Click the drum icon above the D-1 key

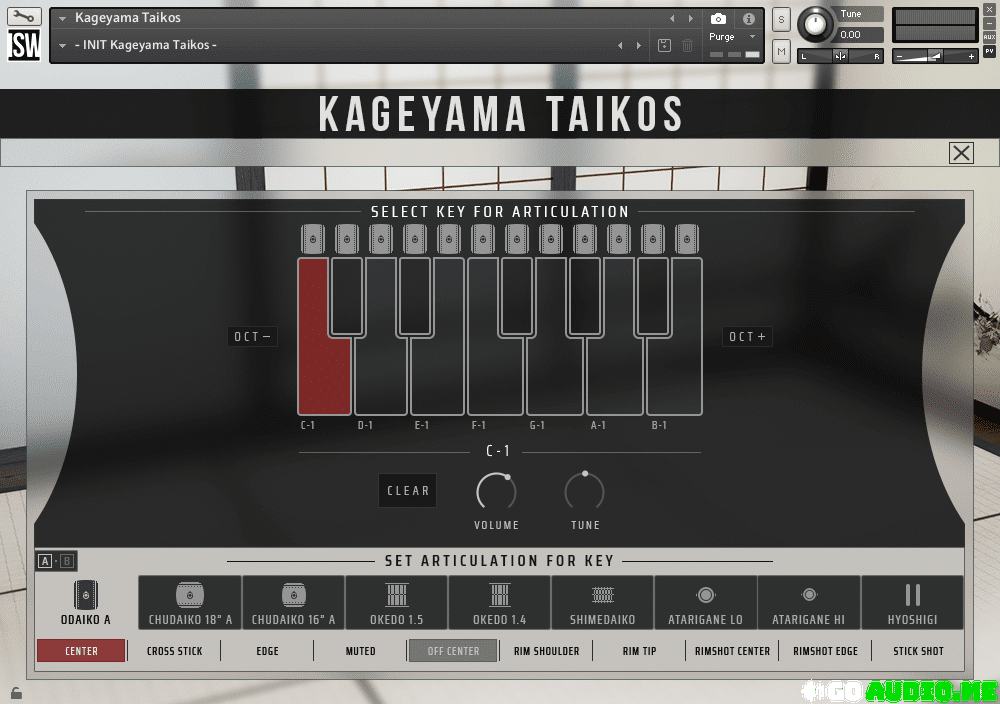(381, 239)
